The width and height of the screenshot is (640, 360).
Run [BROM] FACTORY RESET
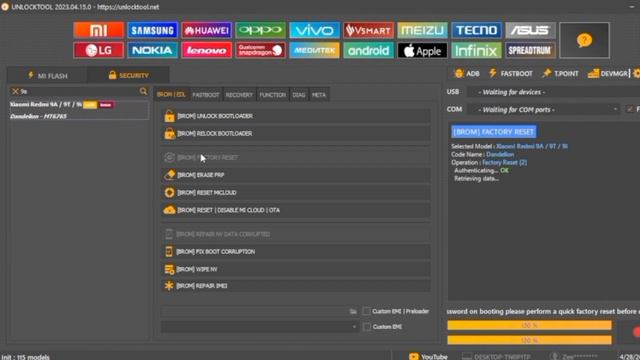point(296,158)
